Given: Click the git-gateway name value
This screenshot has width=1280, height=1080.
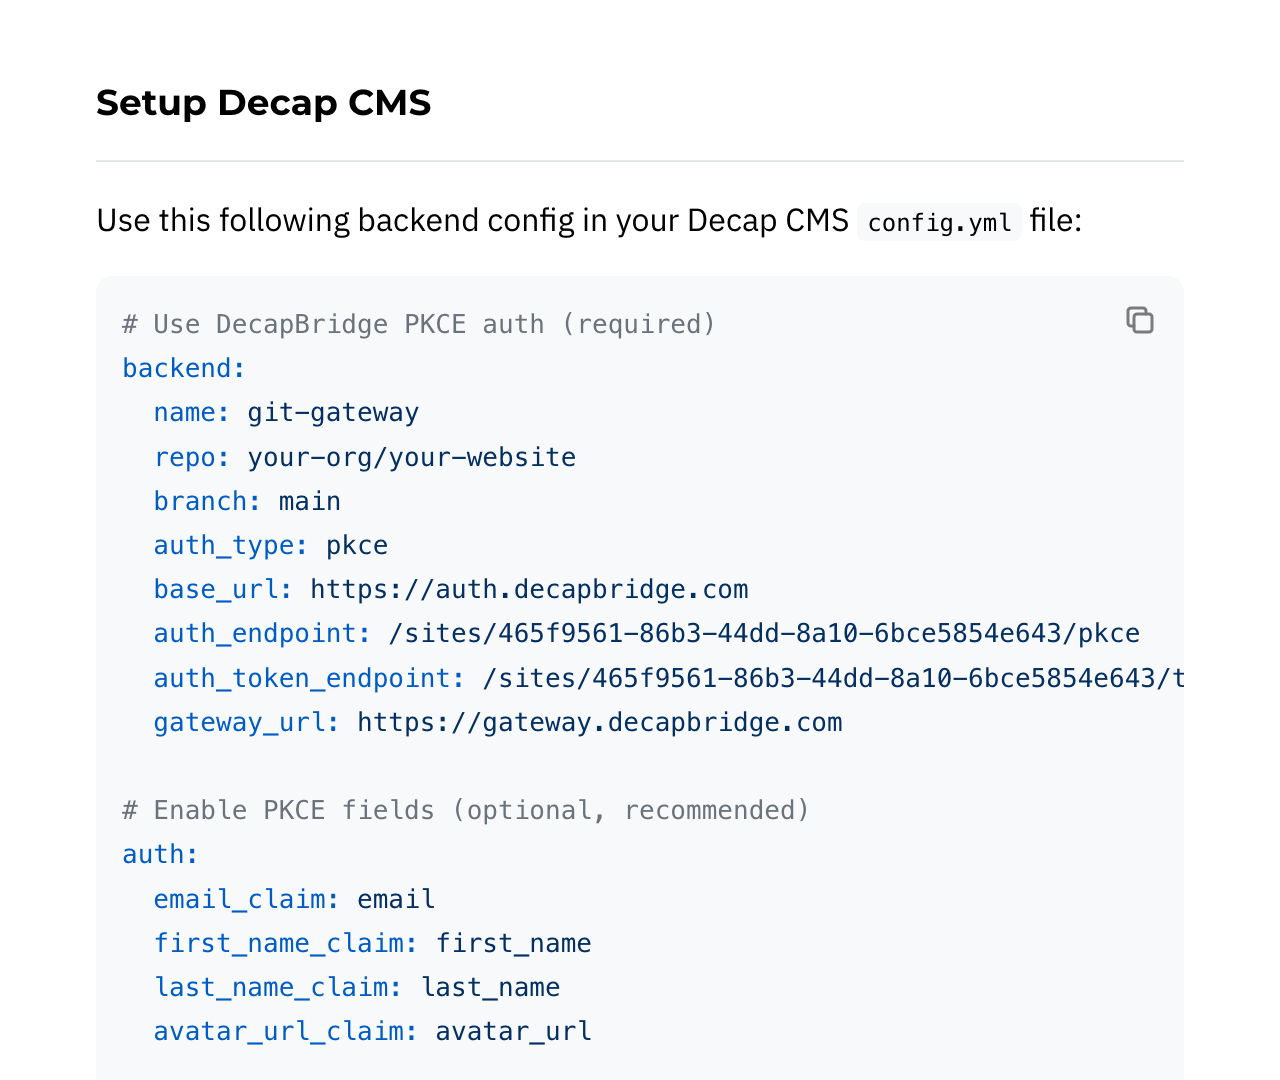Looking at the screenshot, I should pyautogui.click(x=332, y=412).
